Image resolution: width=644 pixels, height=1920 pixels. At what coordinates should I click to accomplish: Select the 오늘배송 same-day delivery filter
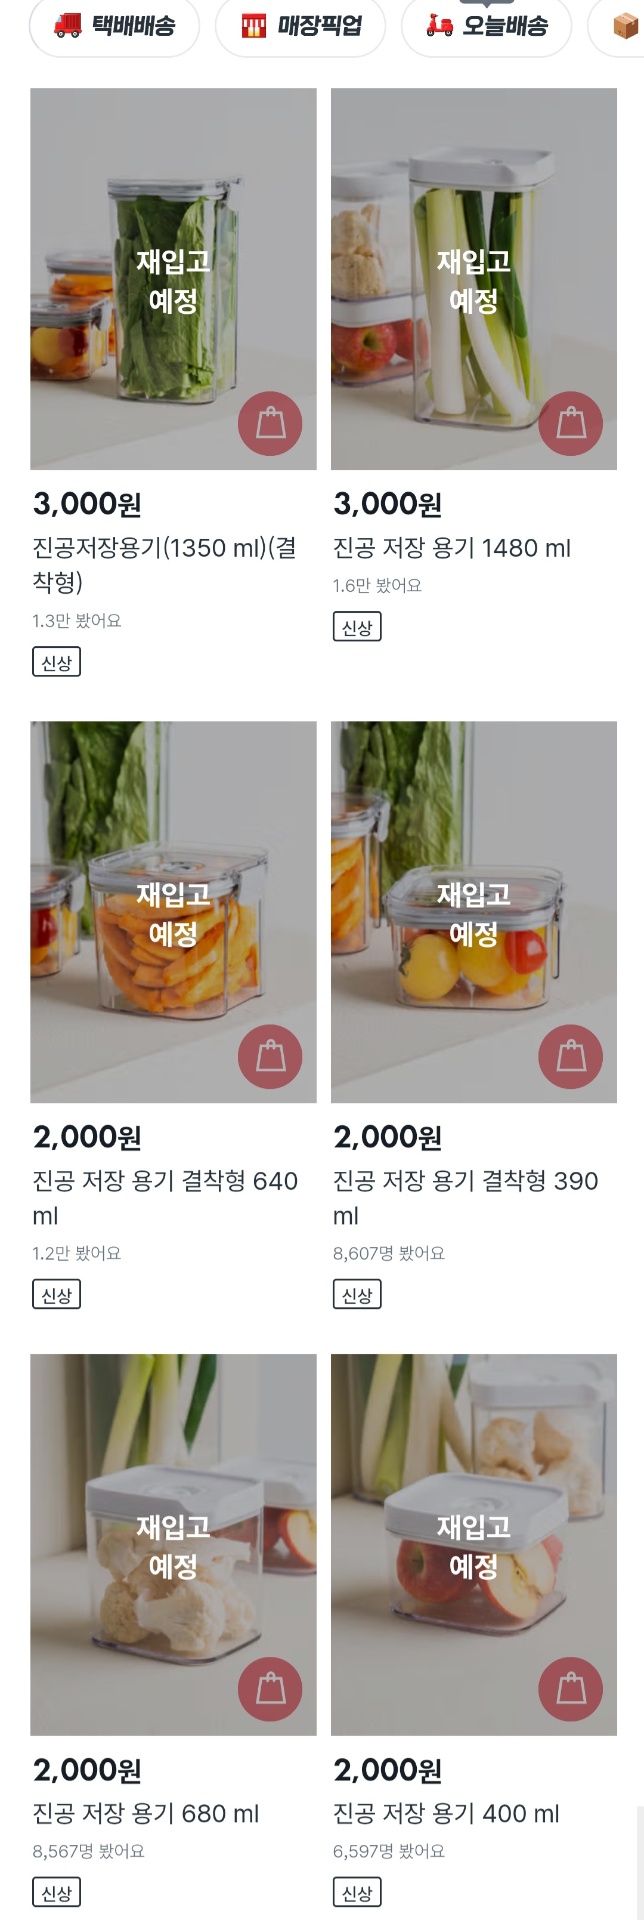[x=486, y=26]
